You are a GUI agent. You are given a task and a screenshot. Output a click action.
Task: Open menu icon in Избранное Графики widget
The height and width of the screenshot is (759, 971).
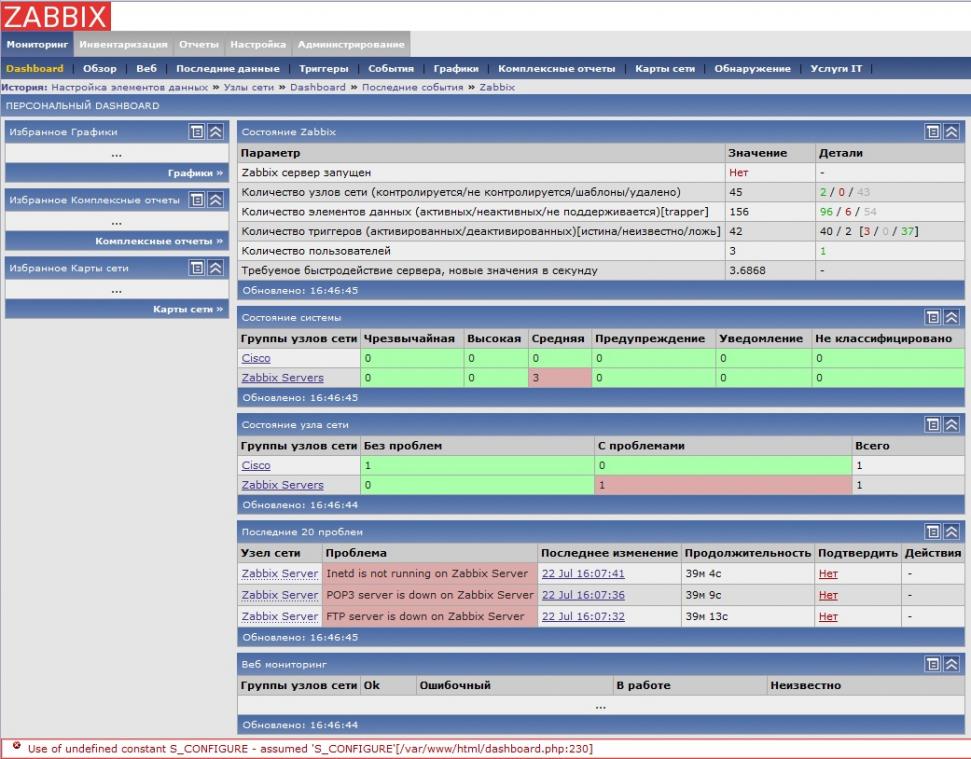point(197,131)
